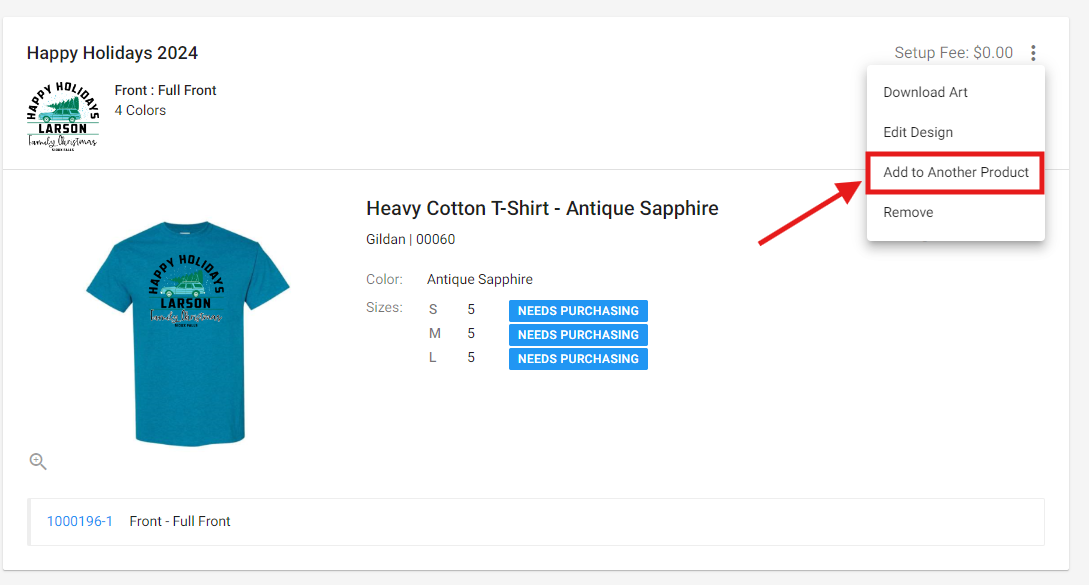The image size is (1089, 585).
Task: Click the NEEDS PURCHASING badge for size M
Action: point(578,335)
